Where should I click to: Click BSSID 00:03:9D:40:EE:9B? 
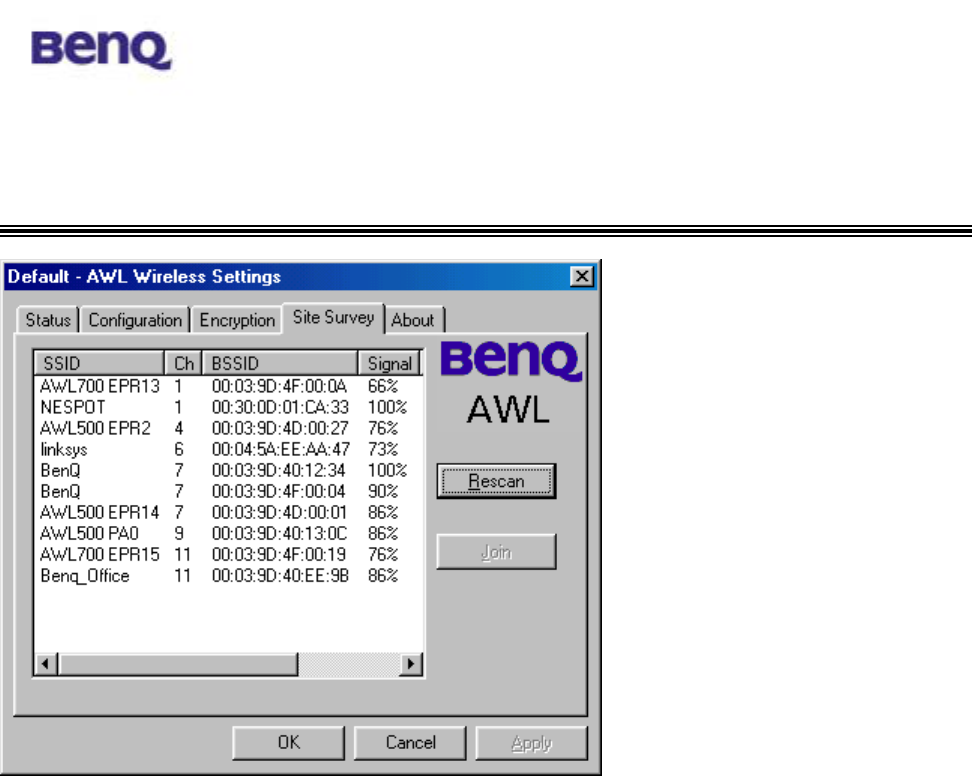[x=280, y=576]
